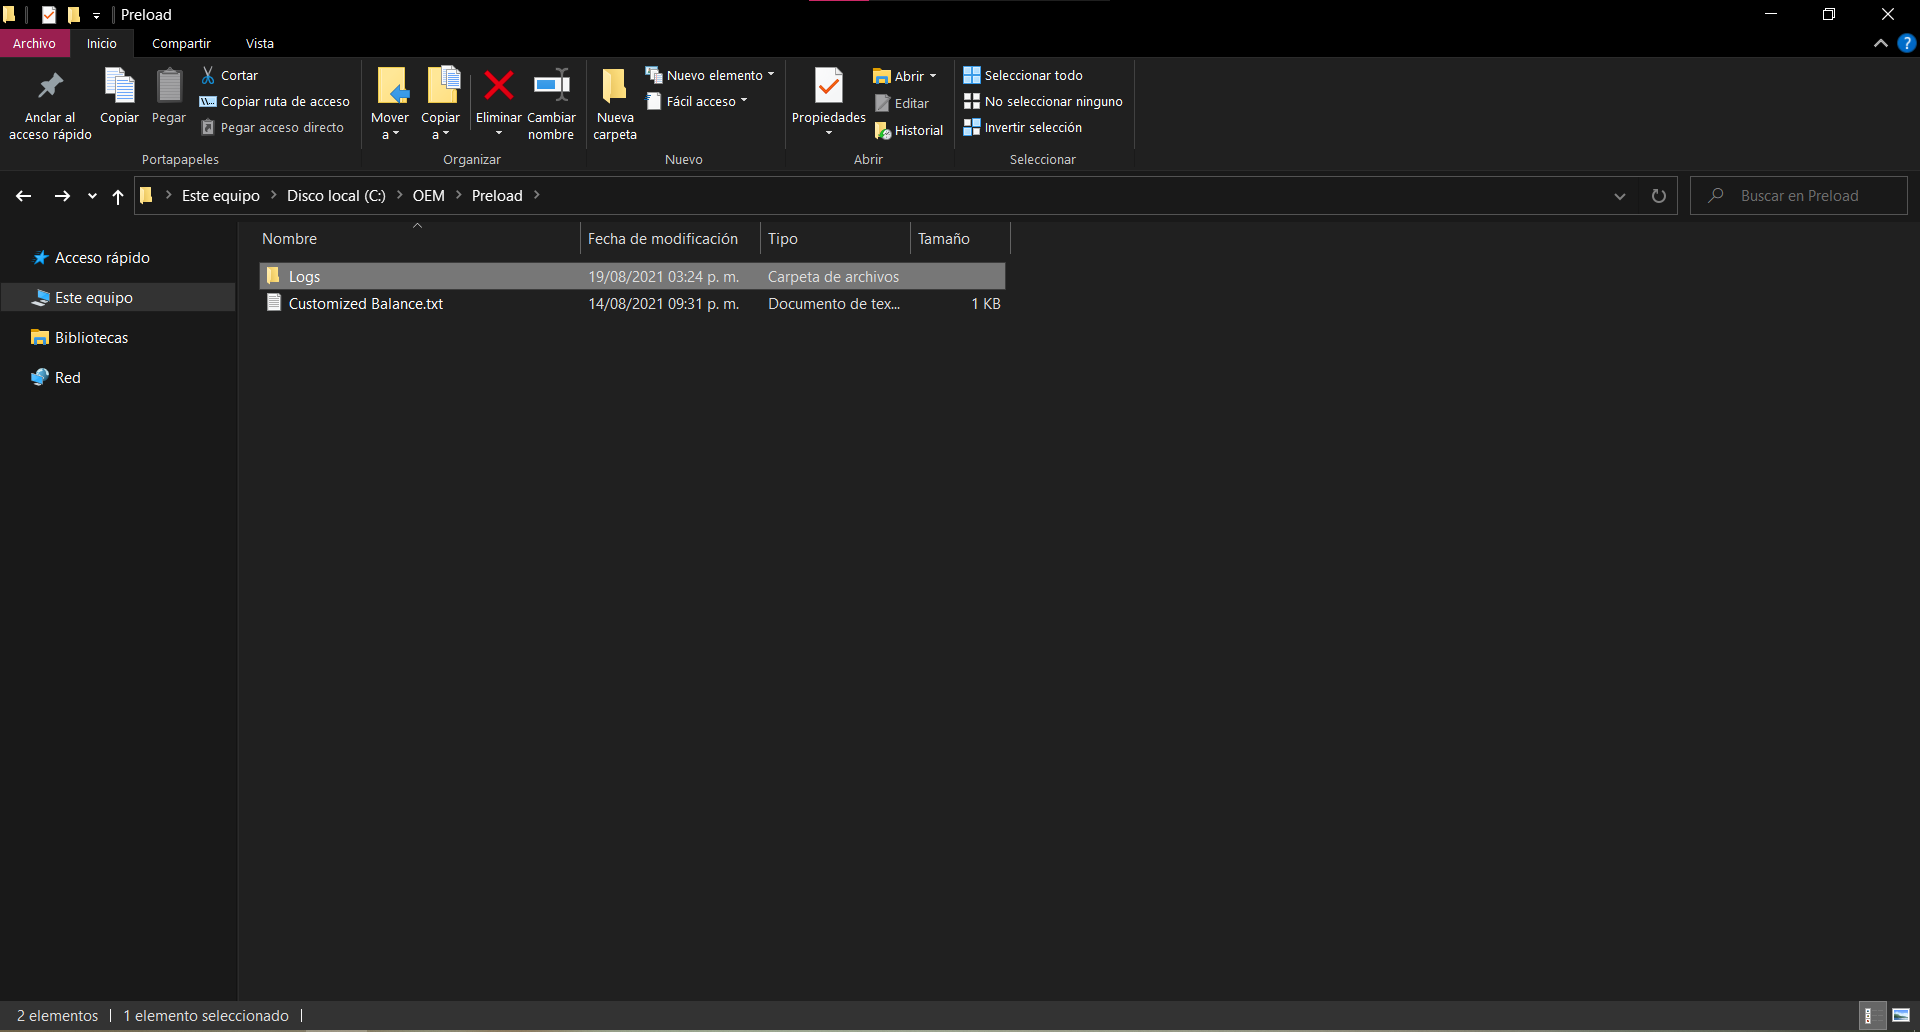Select the Logs folder
The width and height of the screenshot is (1920, 1032).
pyautogui.click(x=632, y=277)
